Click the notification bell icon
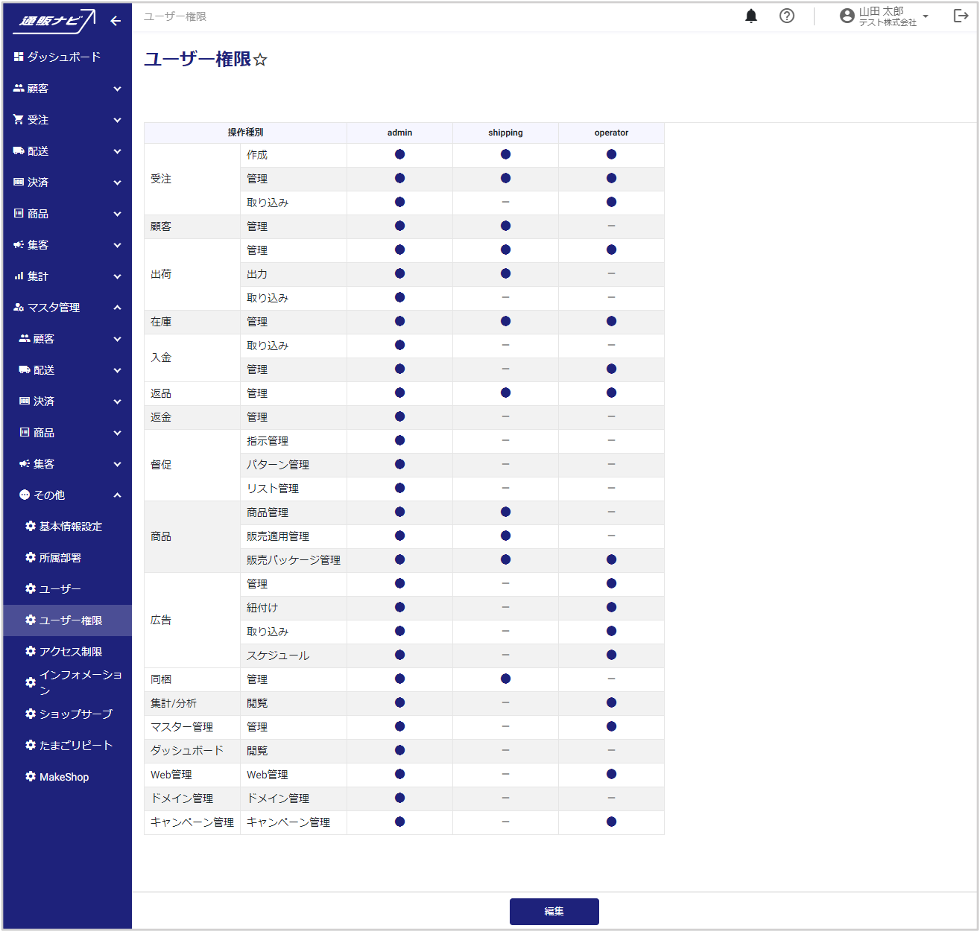This screenshot has width=980, height=932. 751,16
